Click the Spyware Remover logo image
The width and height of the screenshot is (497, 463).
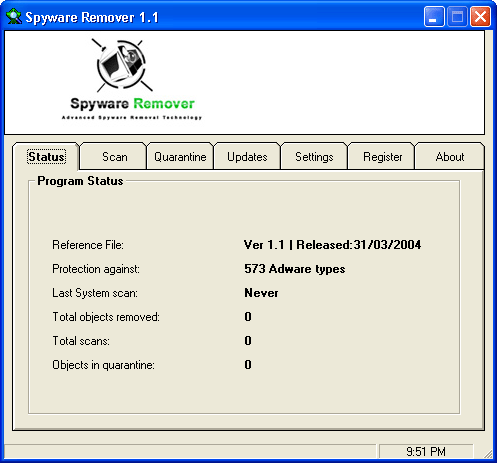[x=132, y=79]
